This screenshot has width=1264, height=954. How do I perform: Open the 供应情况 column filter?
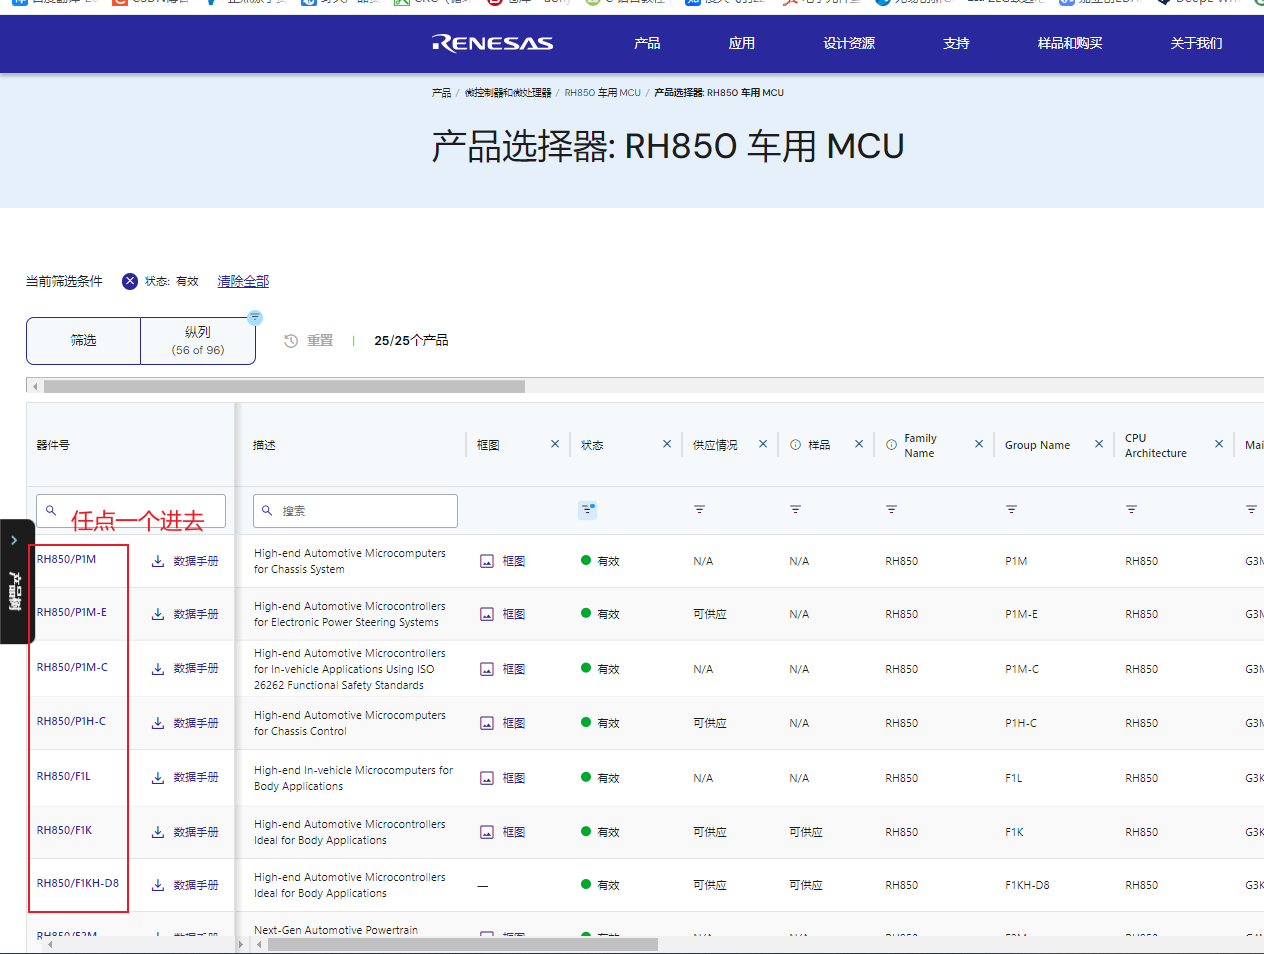point(699,510)
